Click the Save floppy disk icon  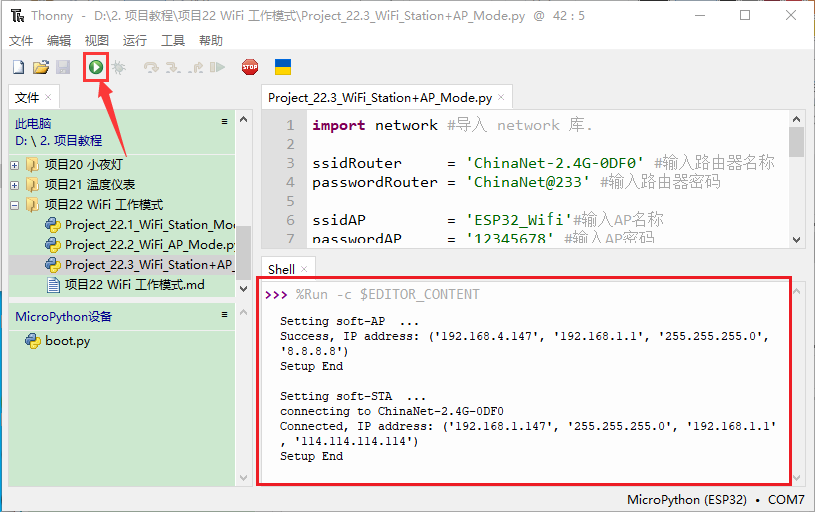click(63, 67)
